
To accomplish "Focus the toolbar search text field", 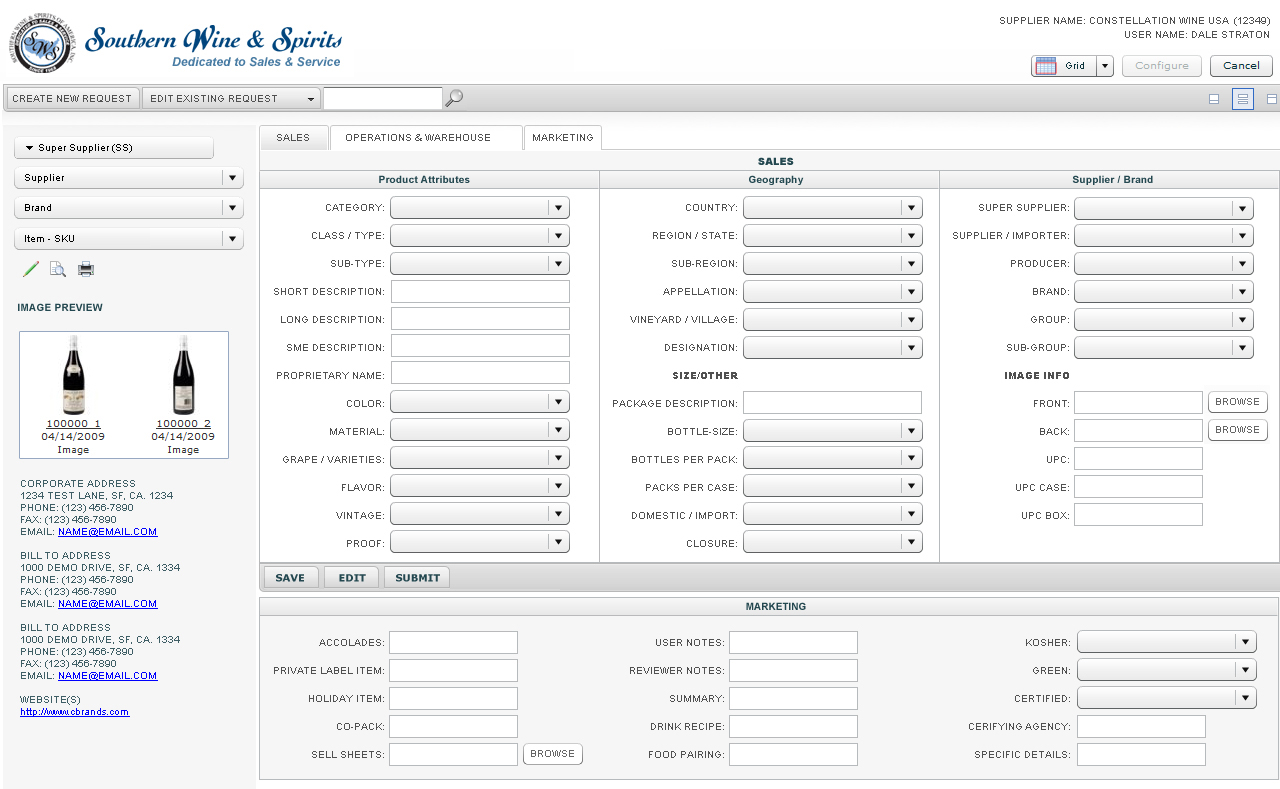I will point(383,99).
